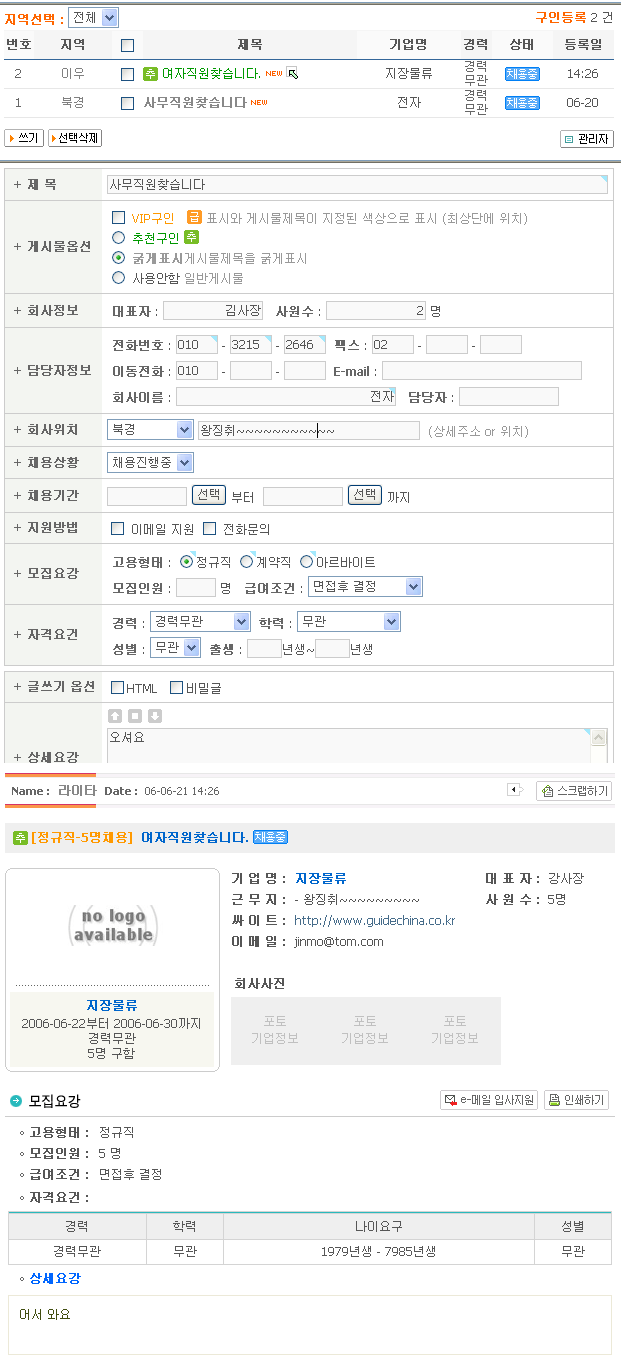Viewport: 621px width, 1361px height.
Task: Click the 인쇄하기 print button
Action: [577, 1100]
